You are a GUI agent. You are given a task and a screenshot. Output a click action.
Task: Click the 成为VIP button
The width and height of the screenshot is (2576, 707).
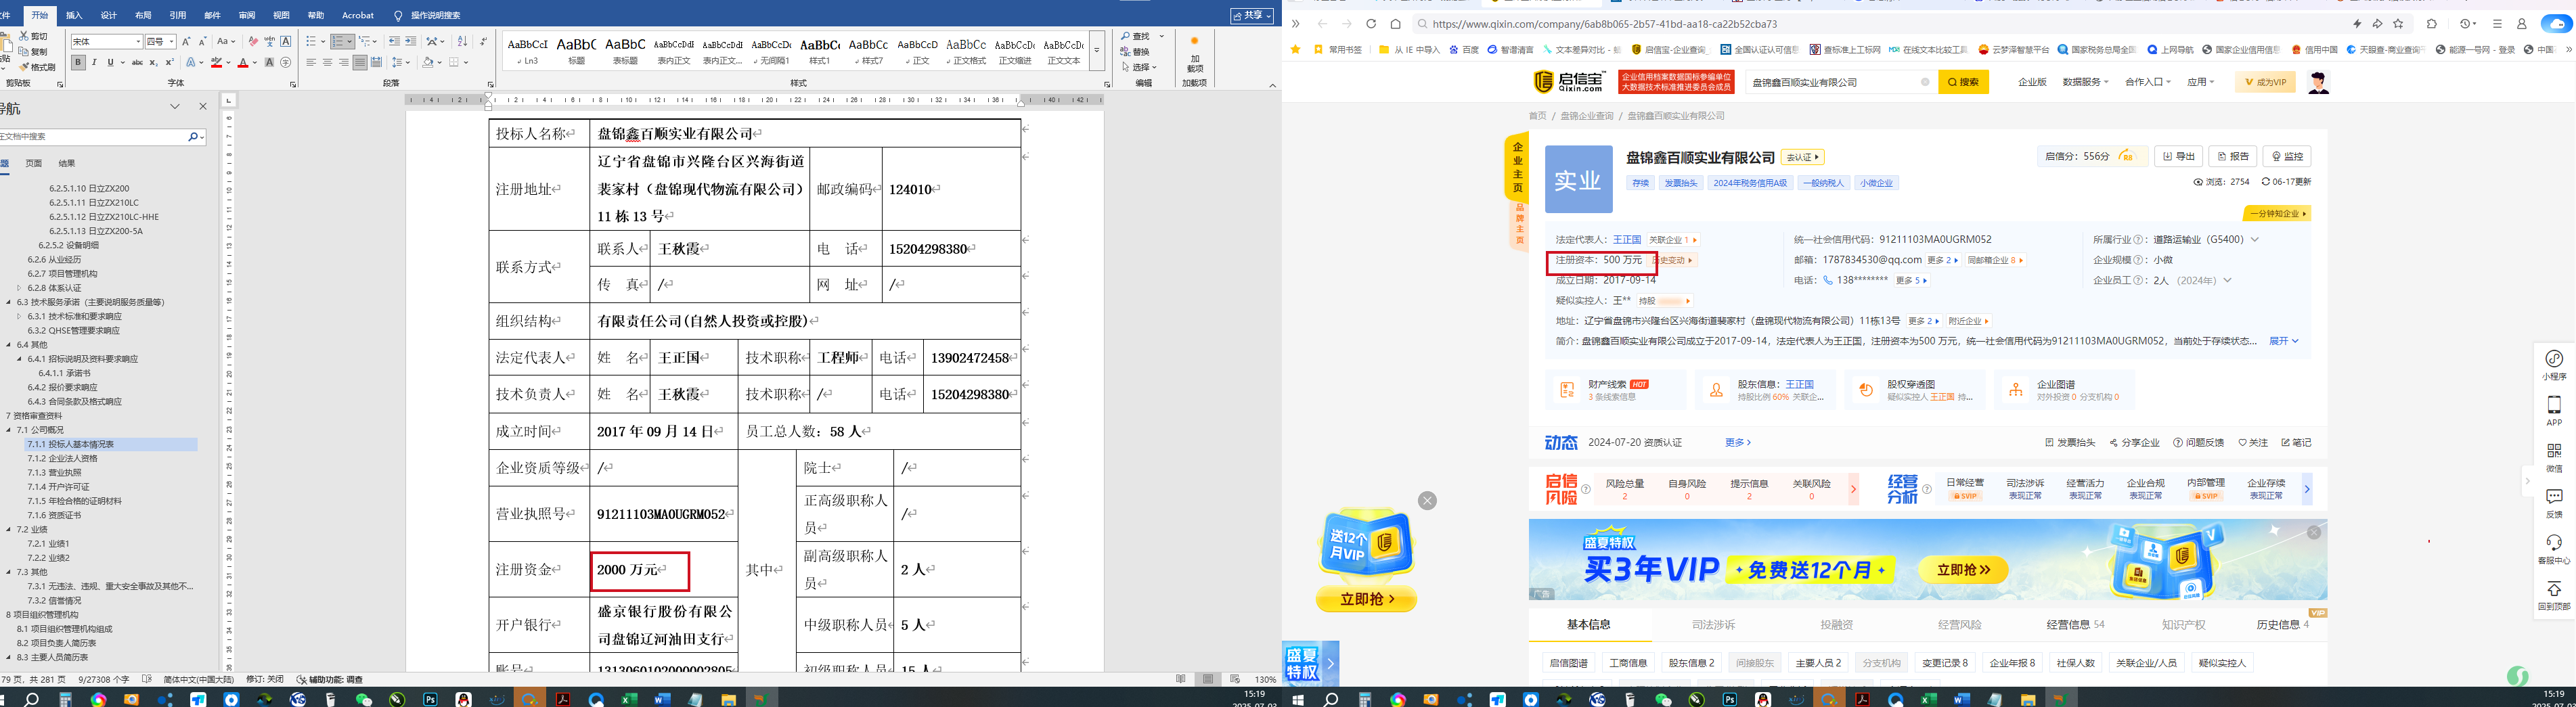(x=2265, y=82)
